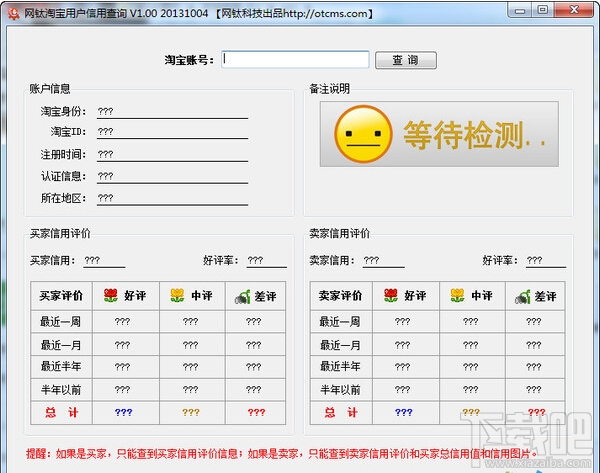
Task: Click the buyer 好评率 value
Action: pyautogui.click(x=266, y=261)
